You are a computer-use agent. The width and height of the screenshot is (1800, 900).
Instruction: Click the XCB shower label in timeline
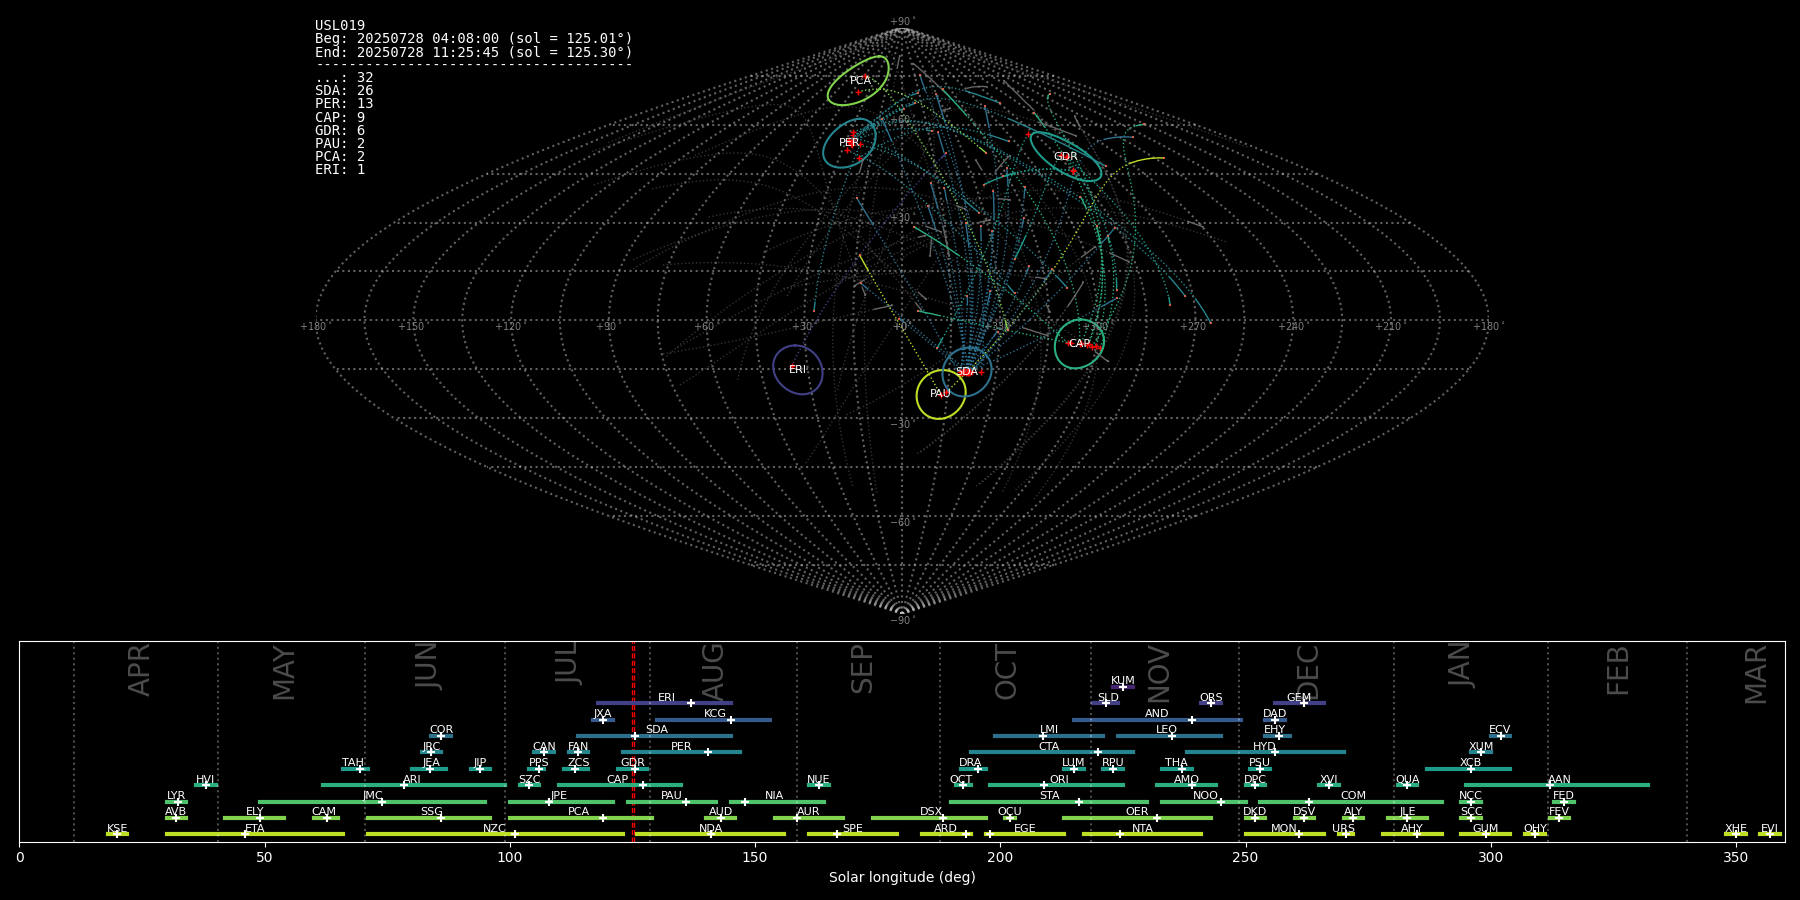(x=1471, y=763)
